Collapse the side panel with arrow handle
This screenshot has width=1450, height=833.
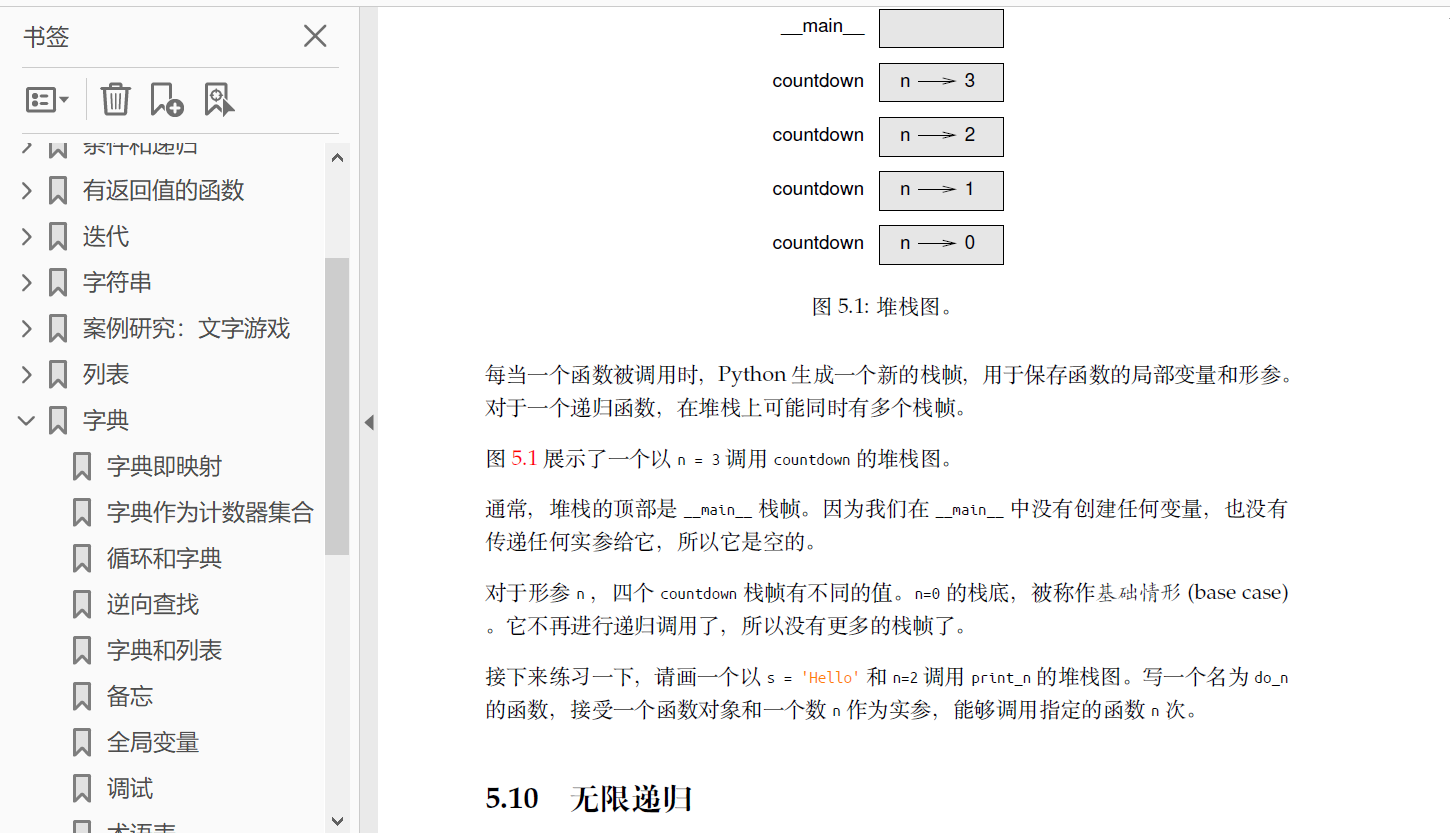click(368, 422)
